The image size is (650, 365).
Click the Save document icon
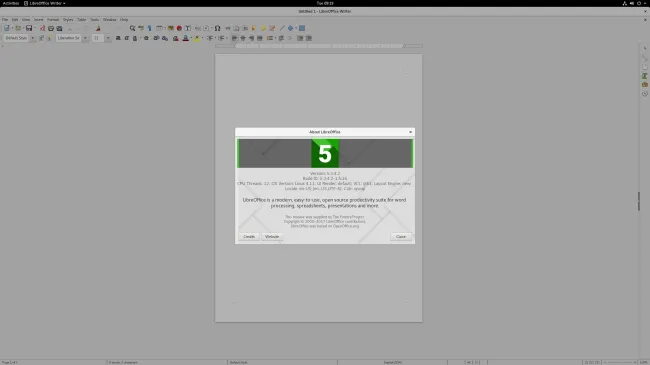[29, 28]
